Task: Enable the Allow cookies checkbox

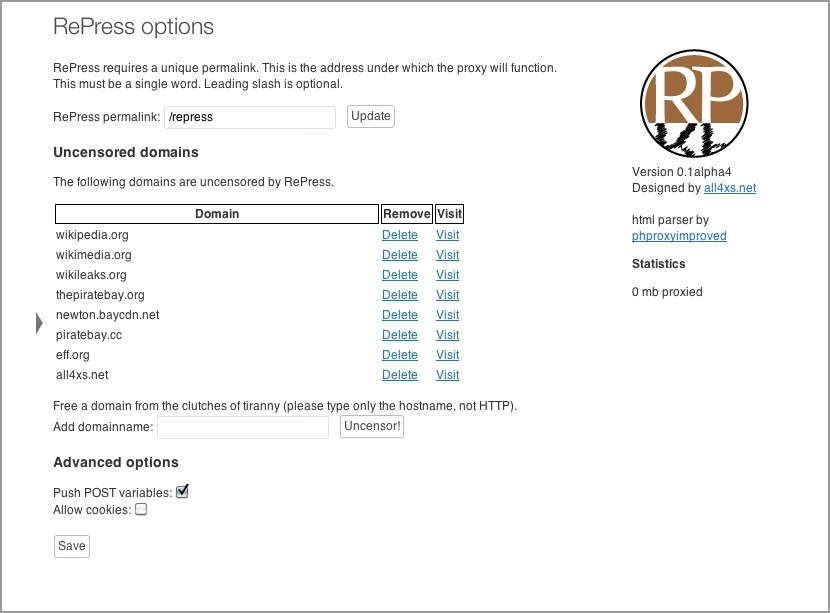Action: pos(141,509)
